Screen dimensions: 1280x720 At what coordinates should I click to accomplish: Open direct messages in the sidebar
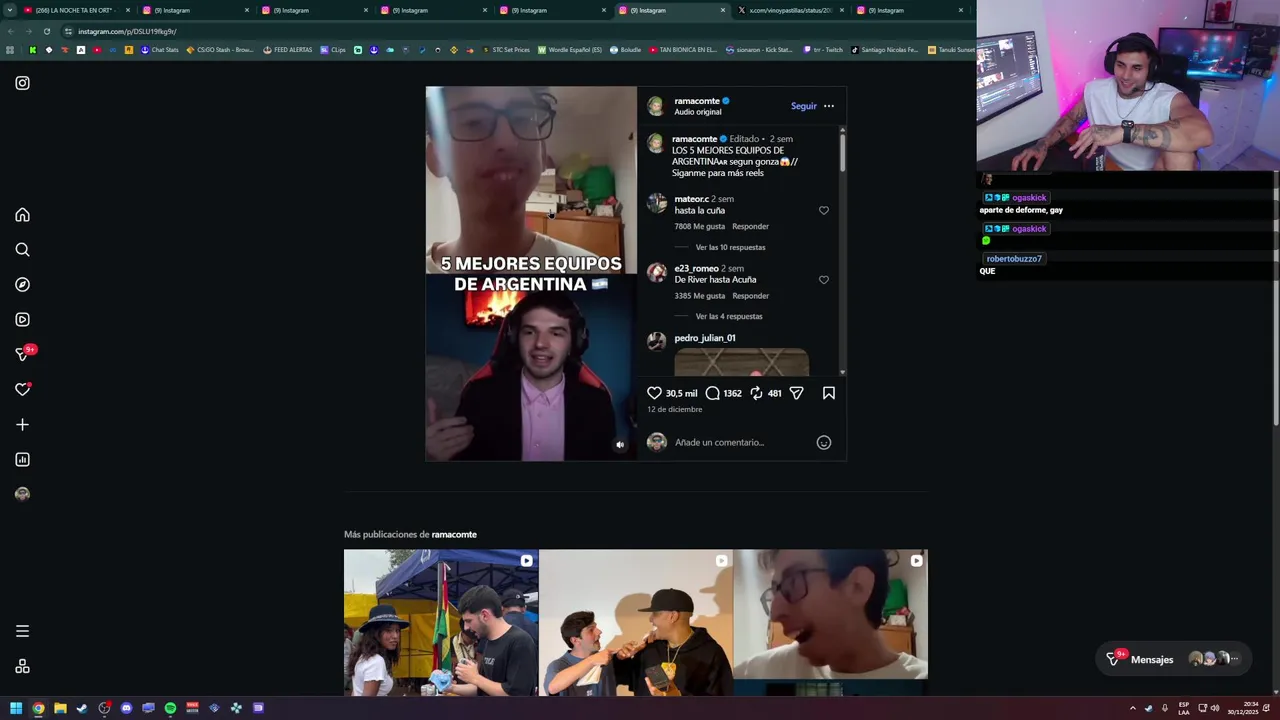pos(22,354)
